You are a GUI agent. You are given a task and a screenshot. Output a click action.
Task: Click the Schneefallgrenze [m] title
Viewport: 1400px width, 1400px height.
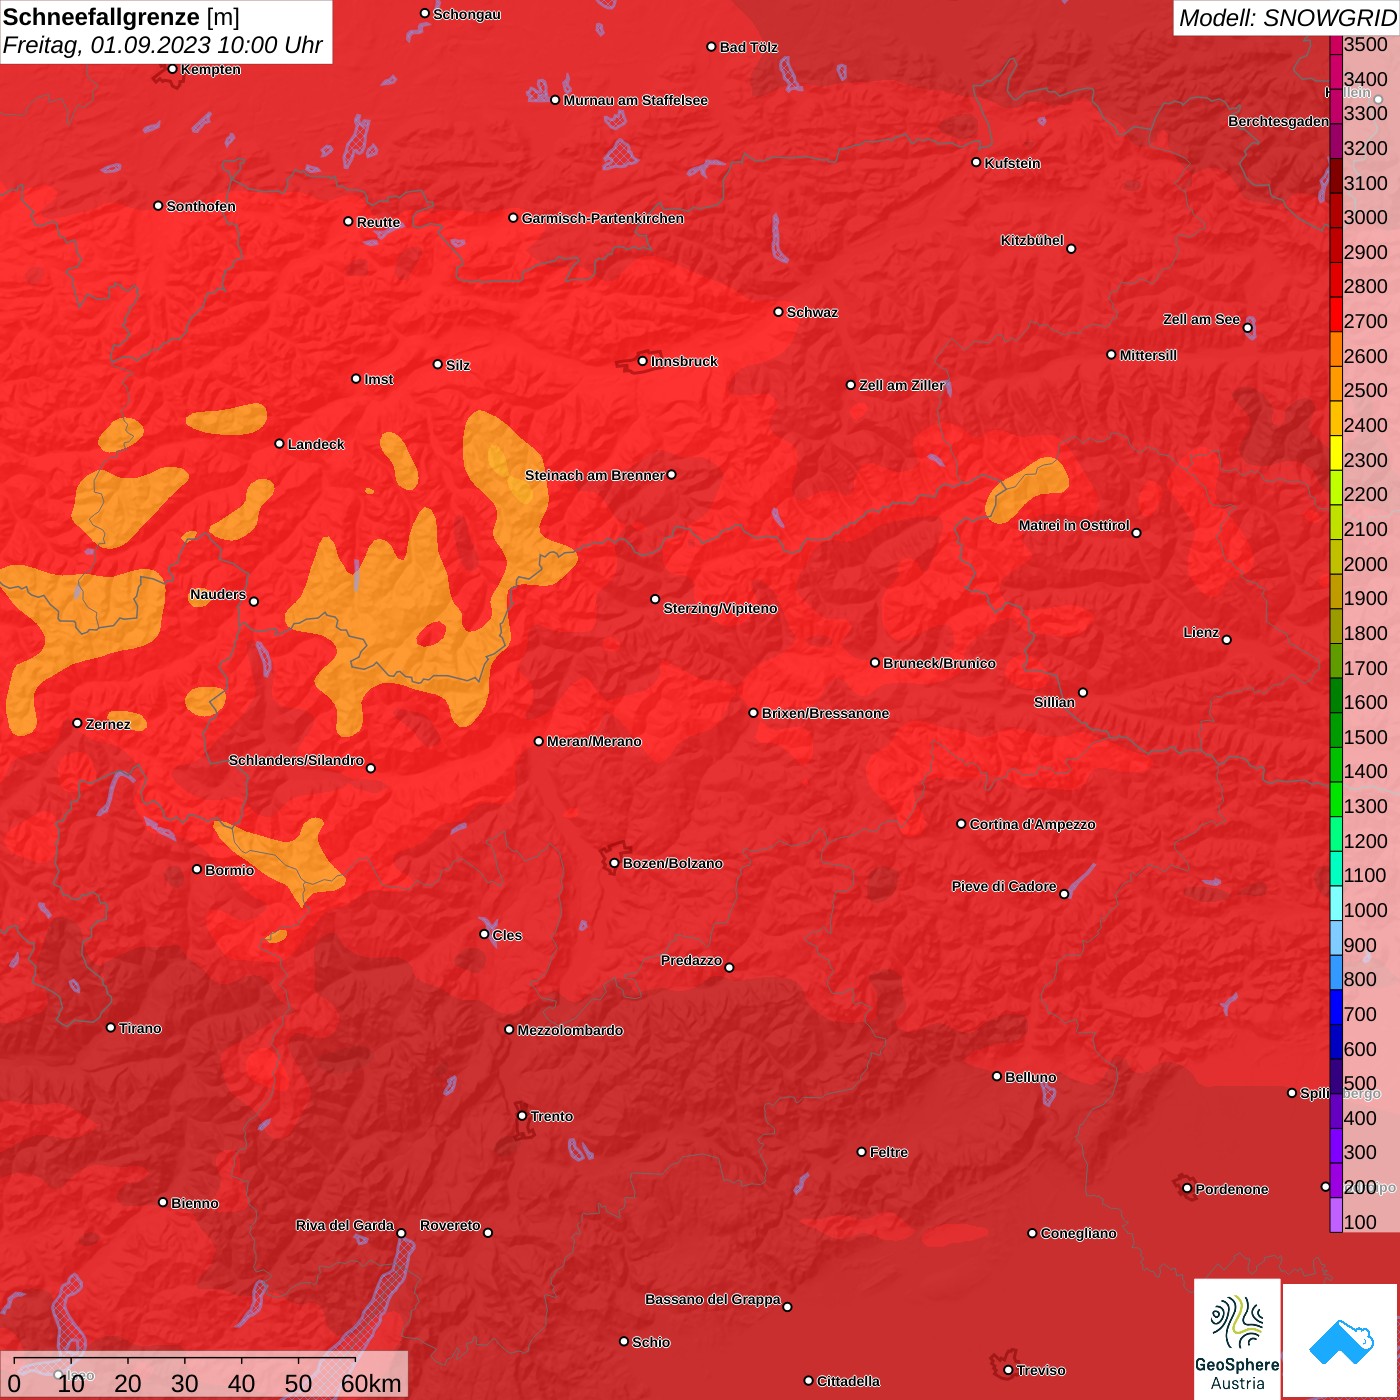click(x=121, y=17)
